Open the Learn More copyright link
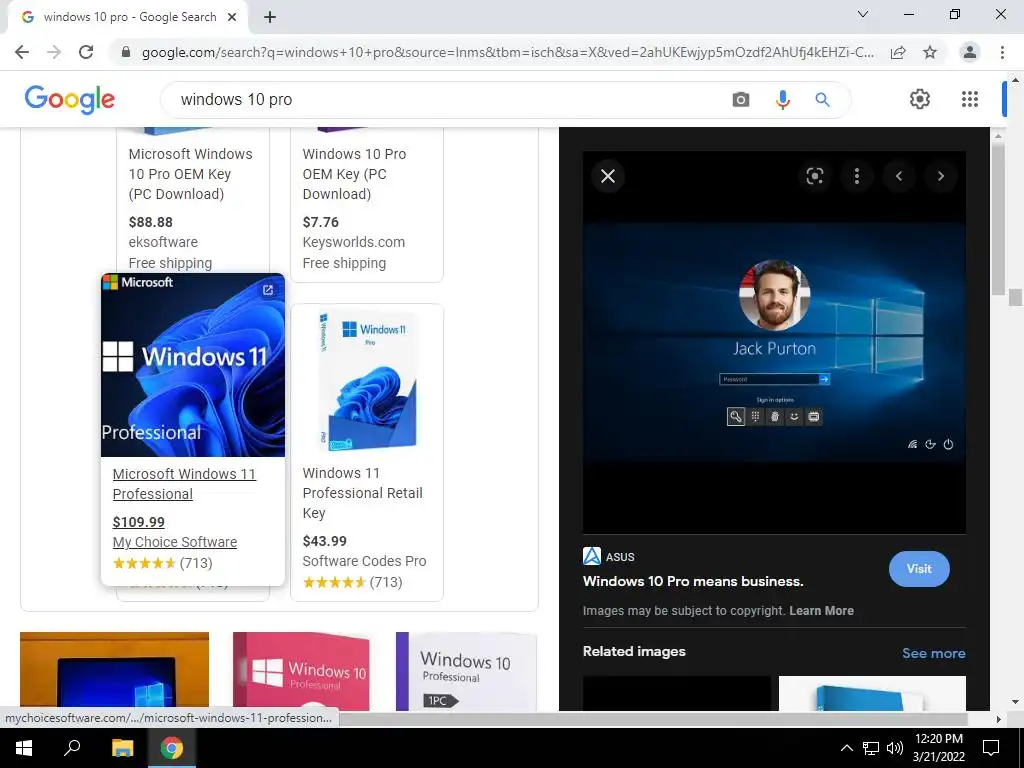The height and width of the screenshot is (768, 1024). [822, 611]
